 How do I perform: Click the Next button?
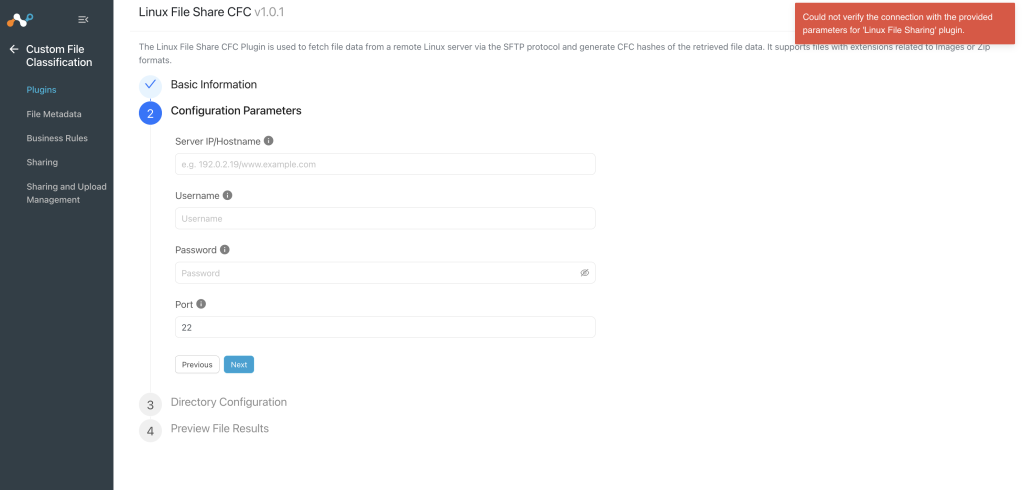(x=239, y=365)
